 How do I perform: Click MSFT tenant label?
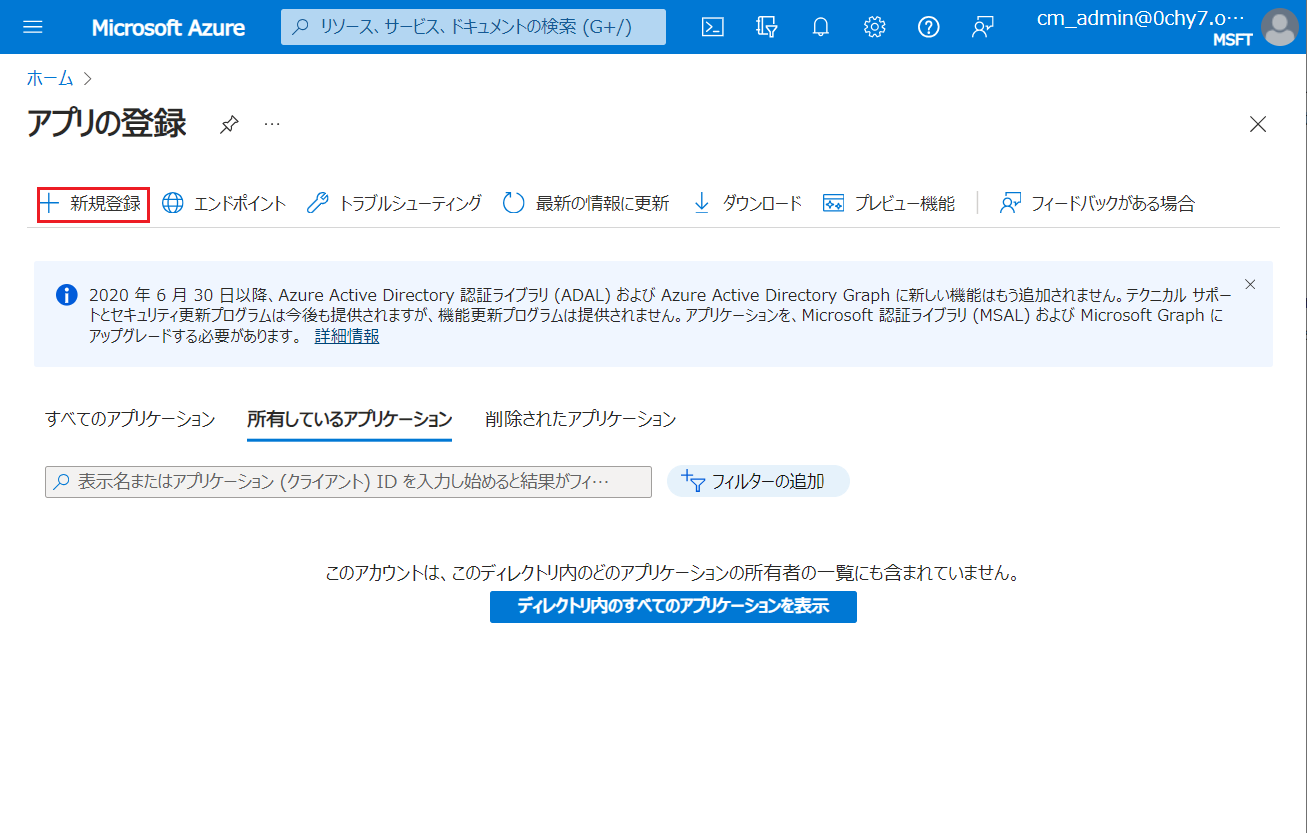[1232, 40]
